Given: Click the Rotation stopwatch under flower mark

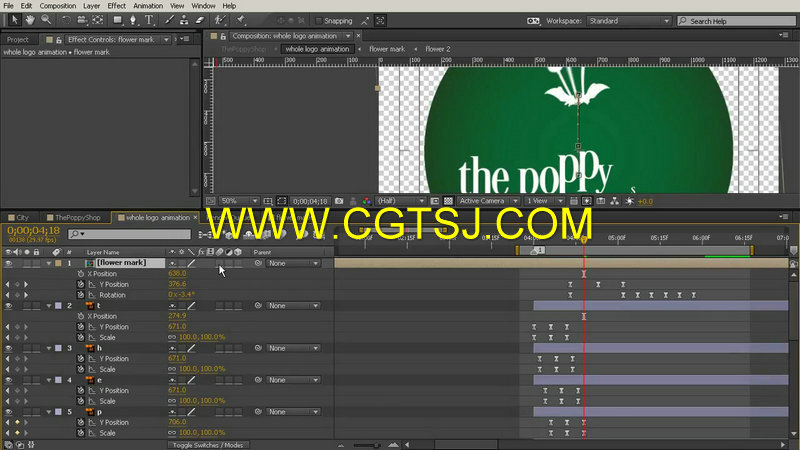Looking at the screenshot, I should 81,295.
